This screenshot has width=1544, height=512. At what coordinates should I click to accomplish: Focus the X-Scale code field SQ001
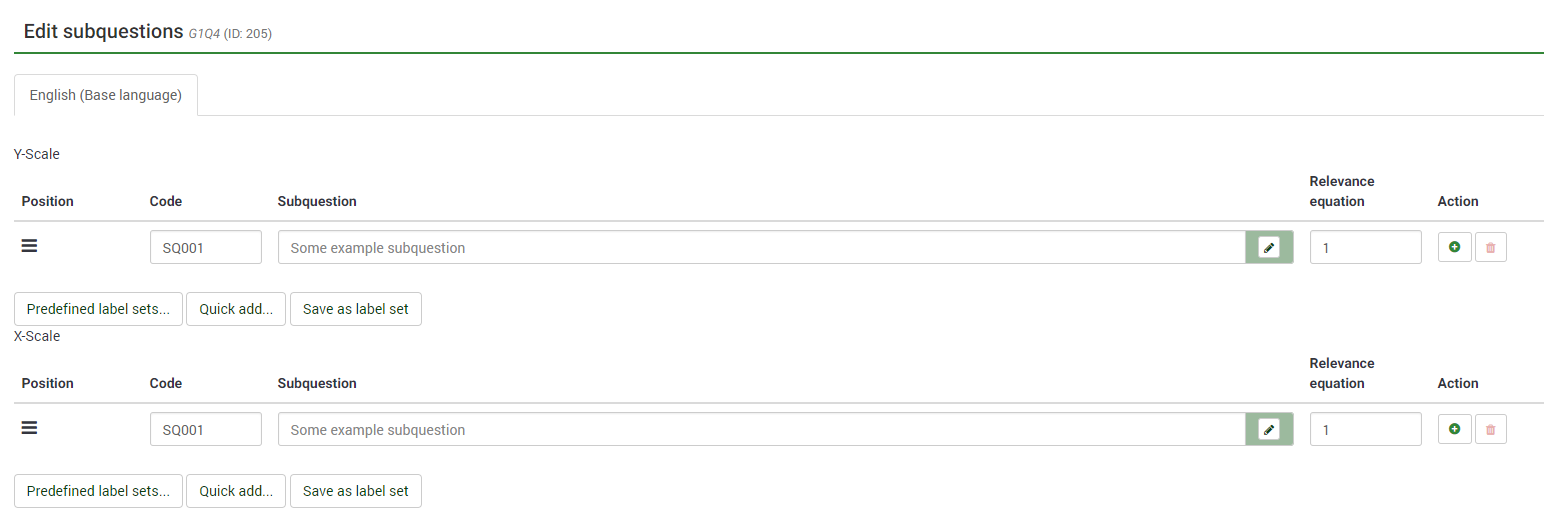(x=205, y=430)
